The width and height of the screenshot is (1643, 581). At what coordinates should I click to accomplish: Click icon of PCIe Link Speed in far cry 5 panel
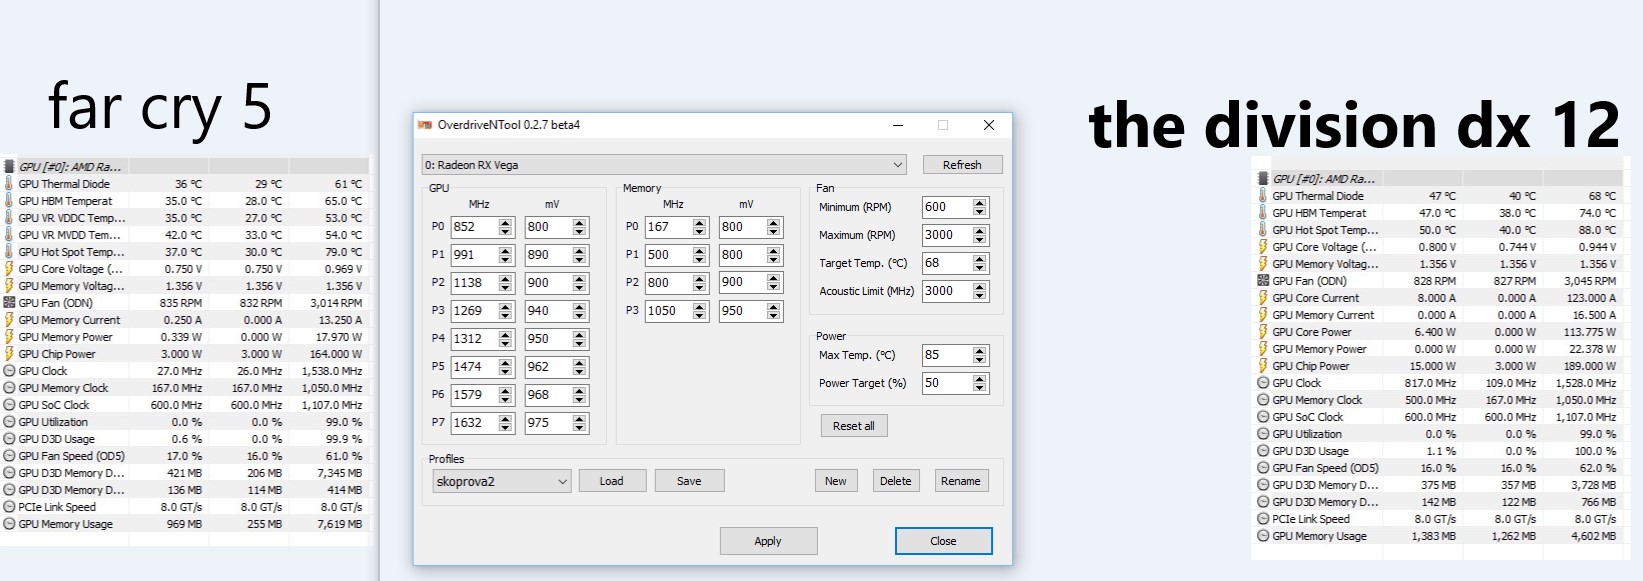point(9,507)
